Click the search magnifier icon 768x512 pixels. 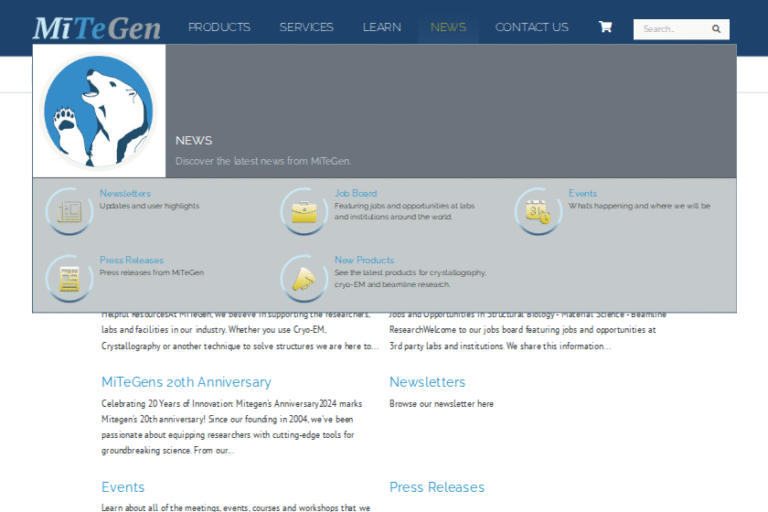[x=716, y=29]
